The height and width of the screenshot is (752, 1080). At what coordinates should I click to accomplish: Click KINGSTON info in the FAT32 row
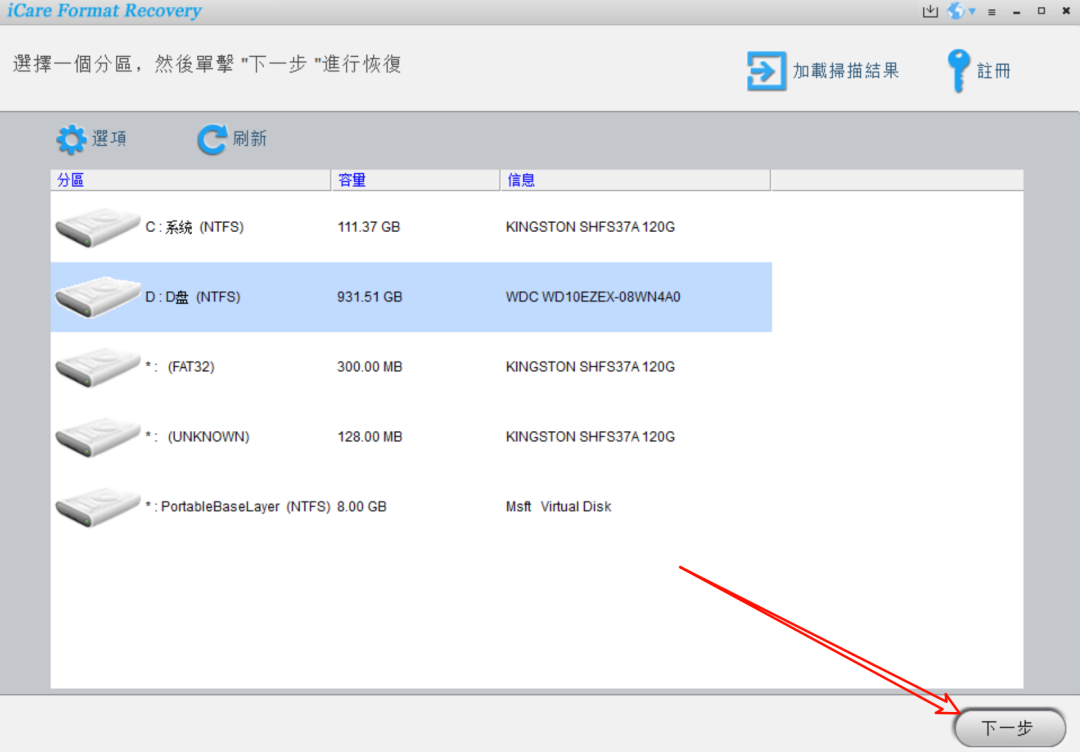(590, 367)
